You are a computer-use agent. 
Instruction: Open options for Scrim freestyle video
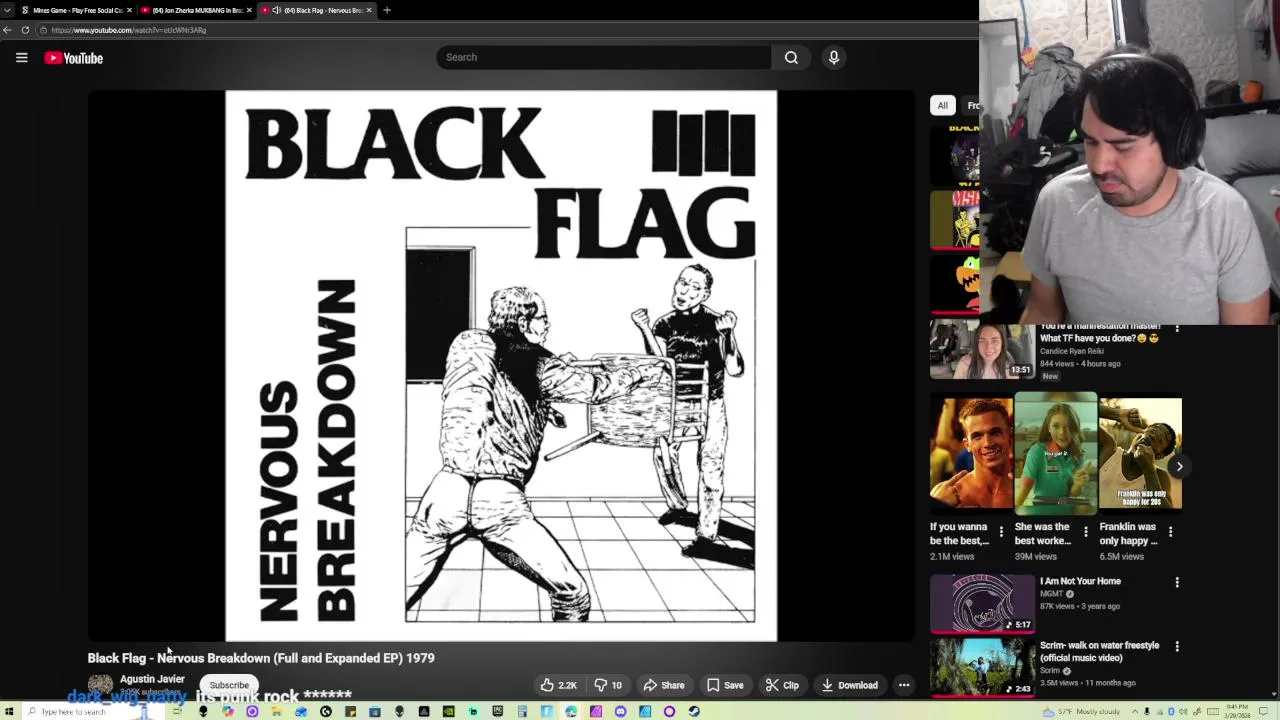[1177, 646]
